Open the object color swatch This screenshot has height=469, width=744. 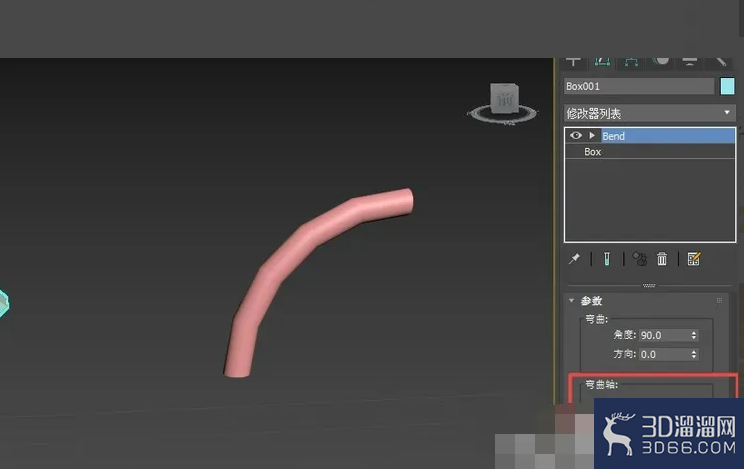(727, 86)
